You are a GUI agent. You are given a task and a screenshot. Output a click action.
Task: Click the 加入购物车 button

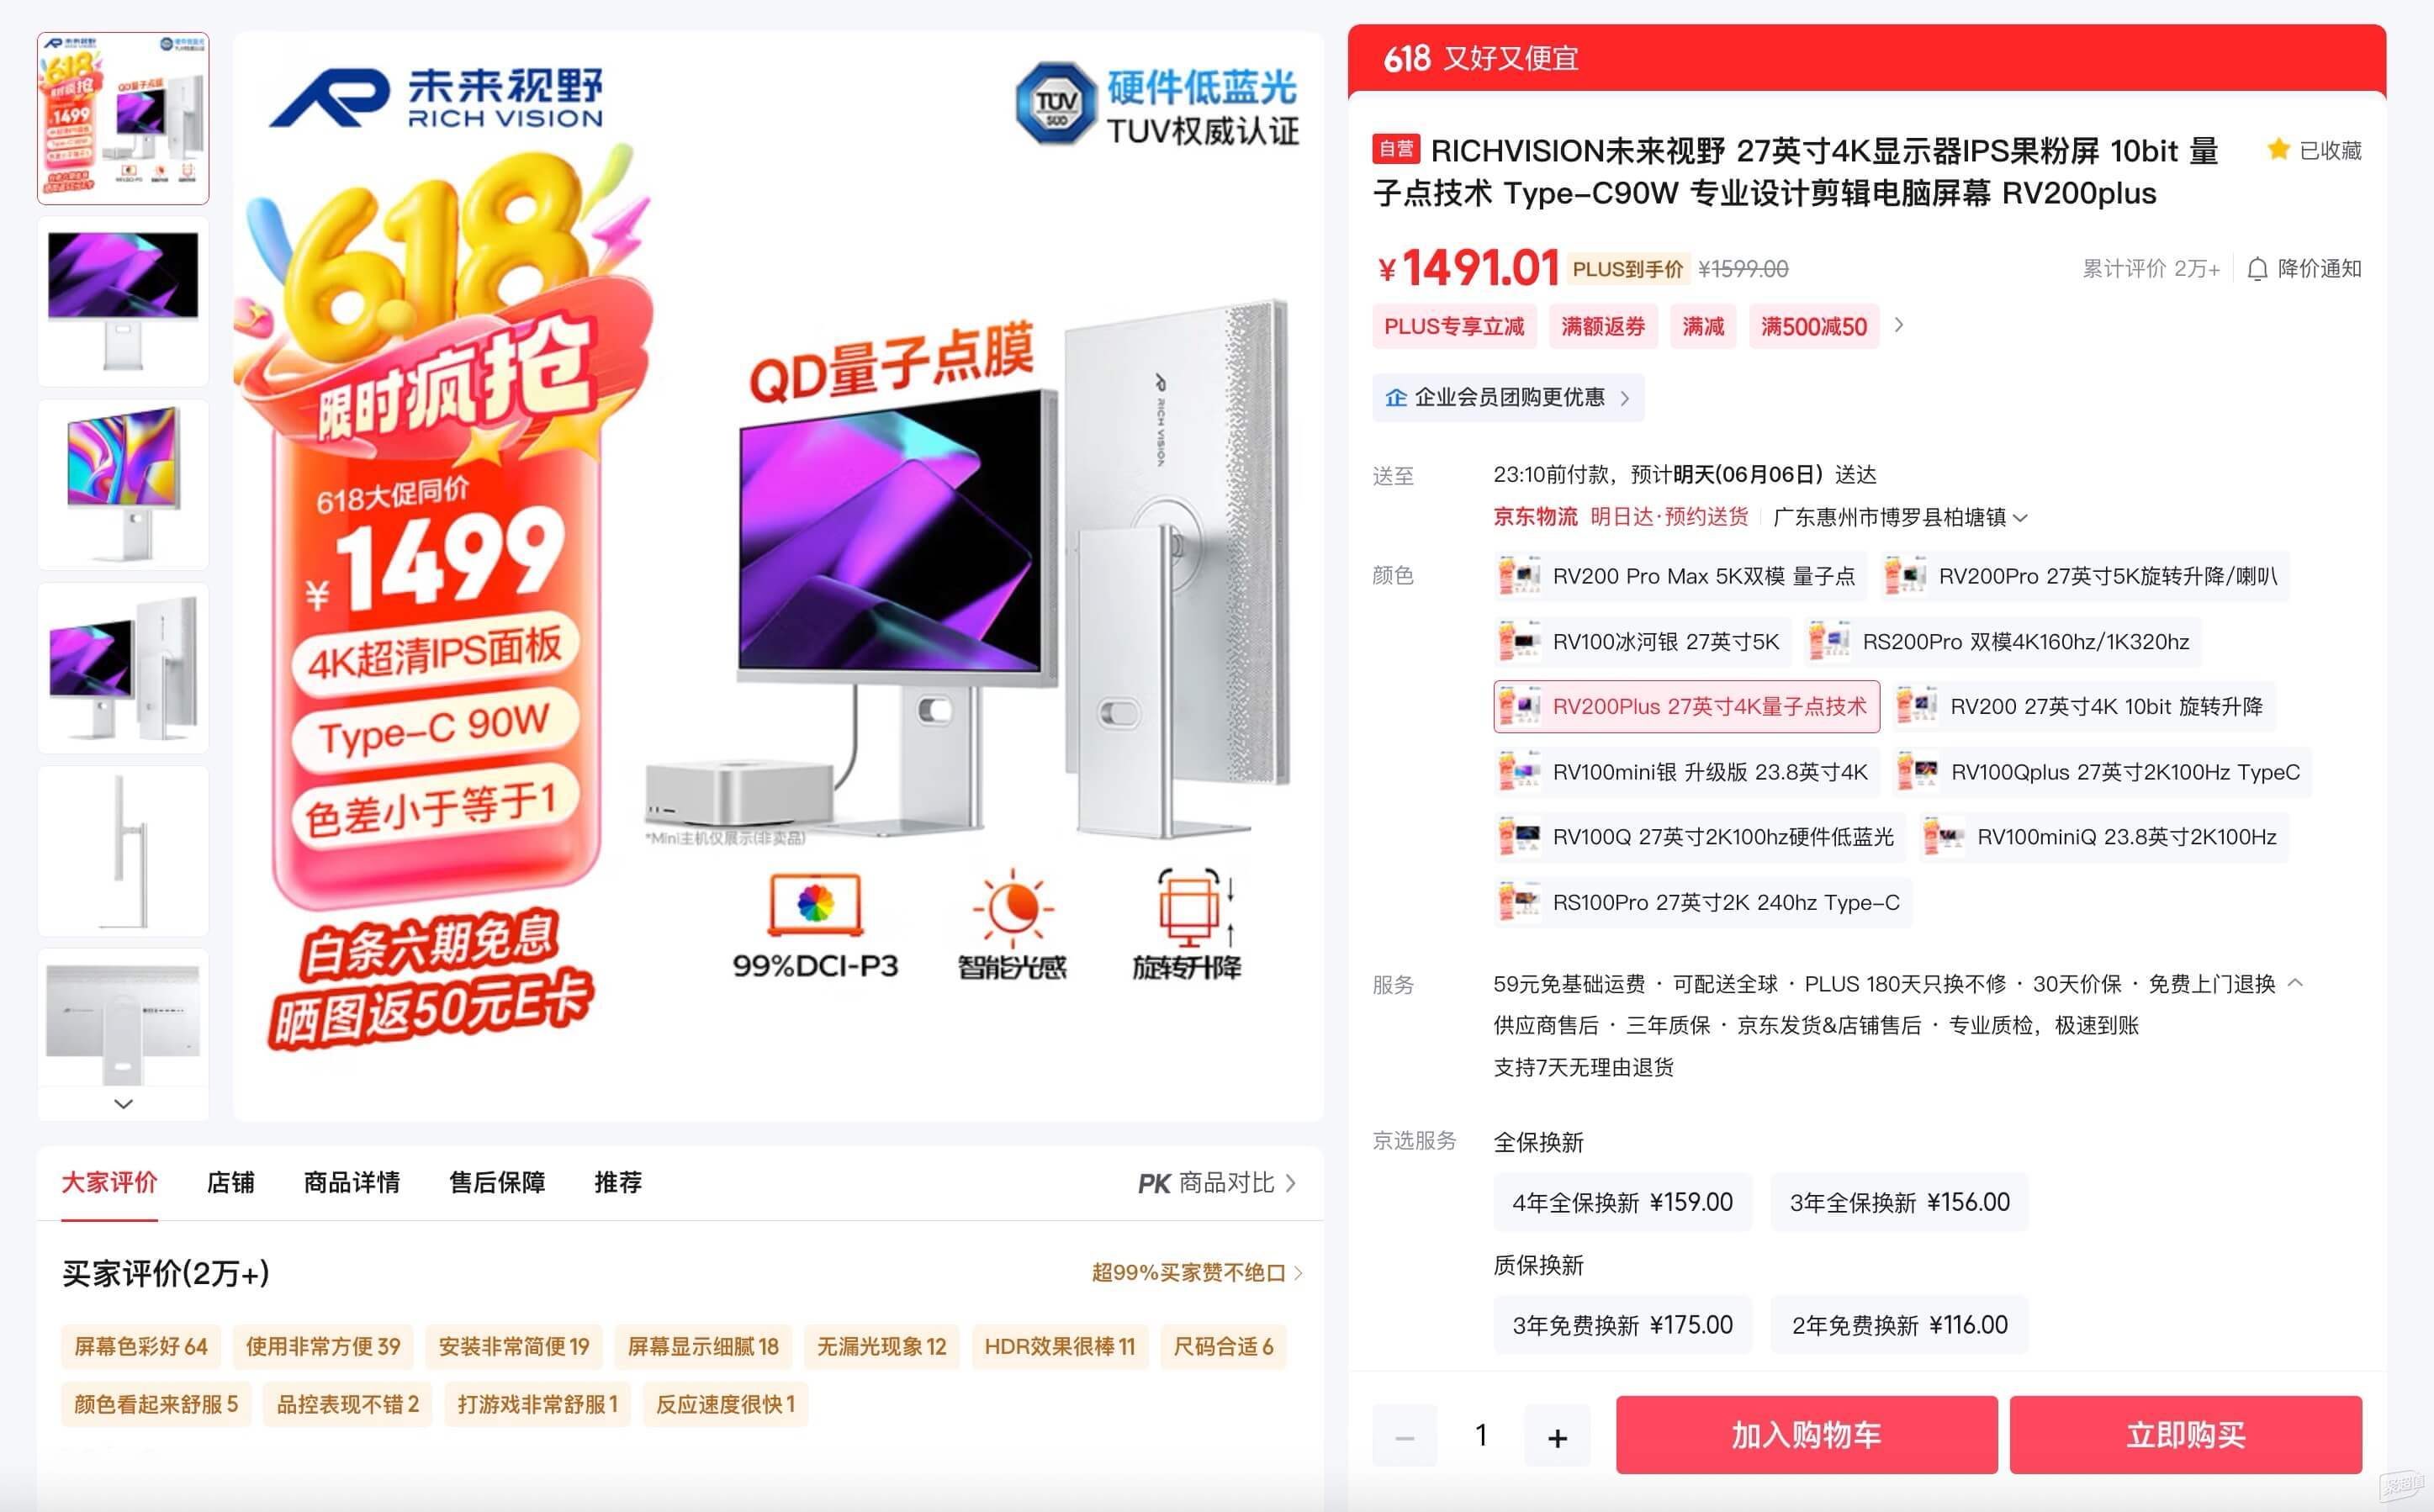[x=1806, y=1435]
